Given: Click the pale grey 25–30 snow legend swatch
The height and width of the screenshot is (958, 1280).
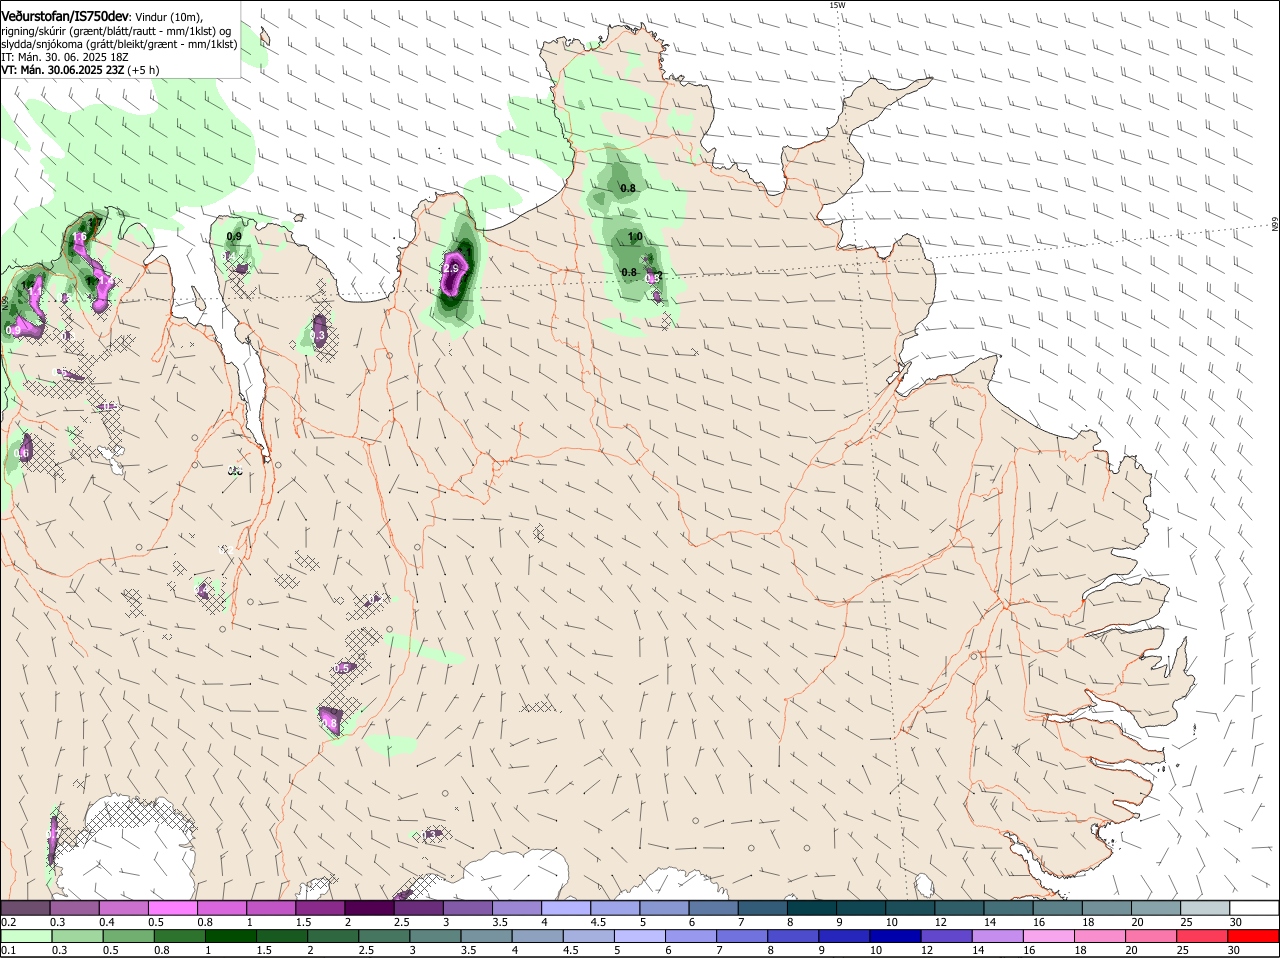Looking at the screenshot, I should coord(1205,908).
